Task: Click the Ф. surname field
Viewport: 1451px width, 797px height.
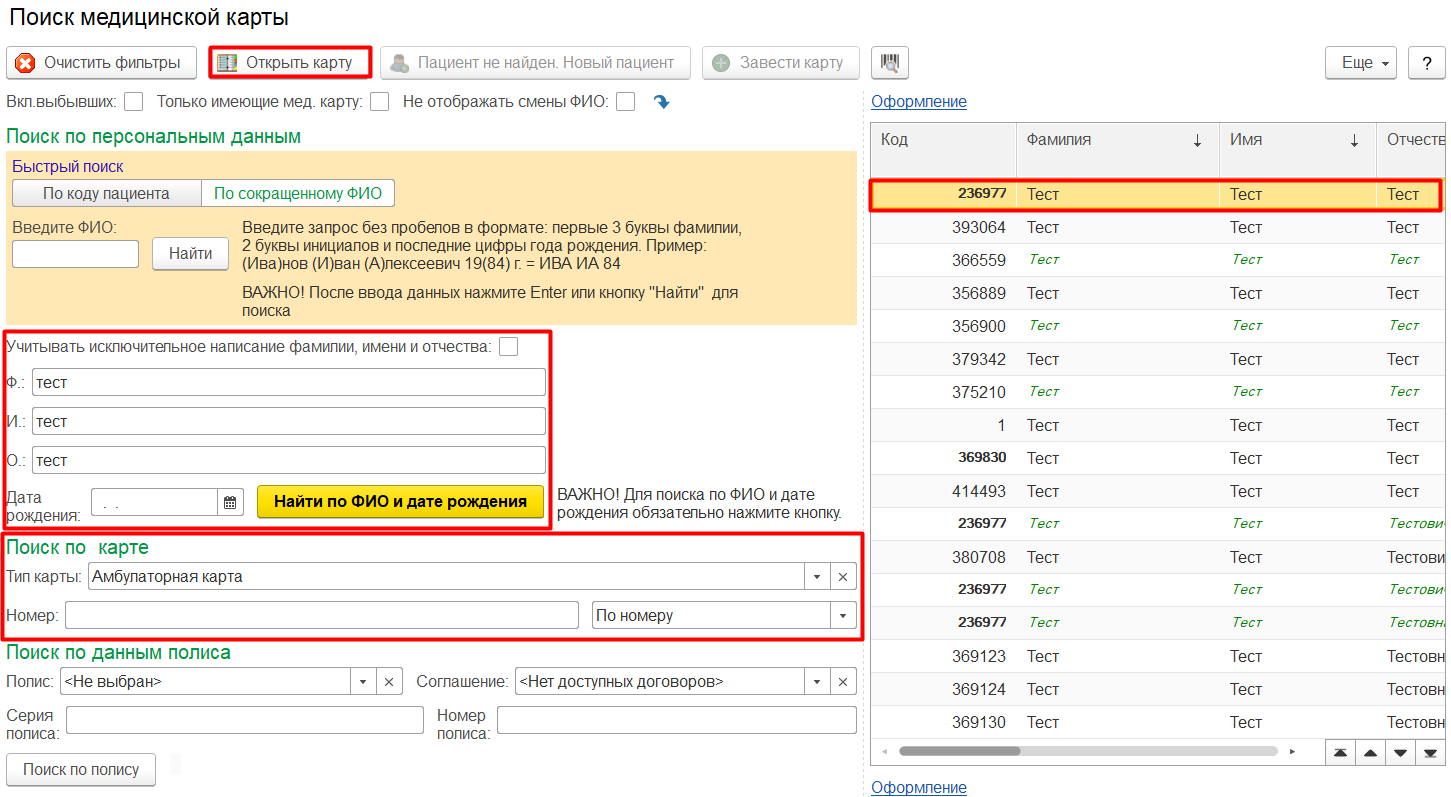Action: [x=289, y=382]
